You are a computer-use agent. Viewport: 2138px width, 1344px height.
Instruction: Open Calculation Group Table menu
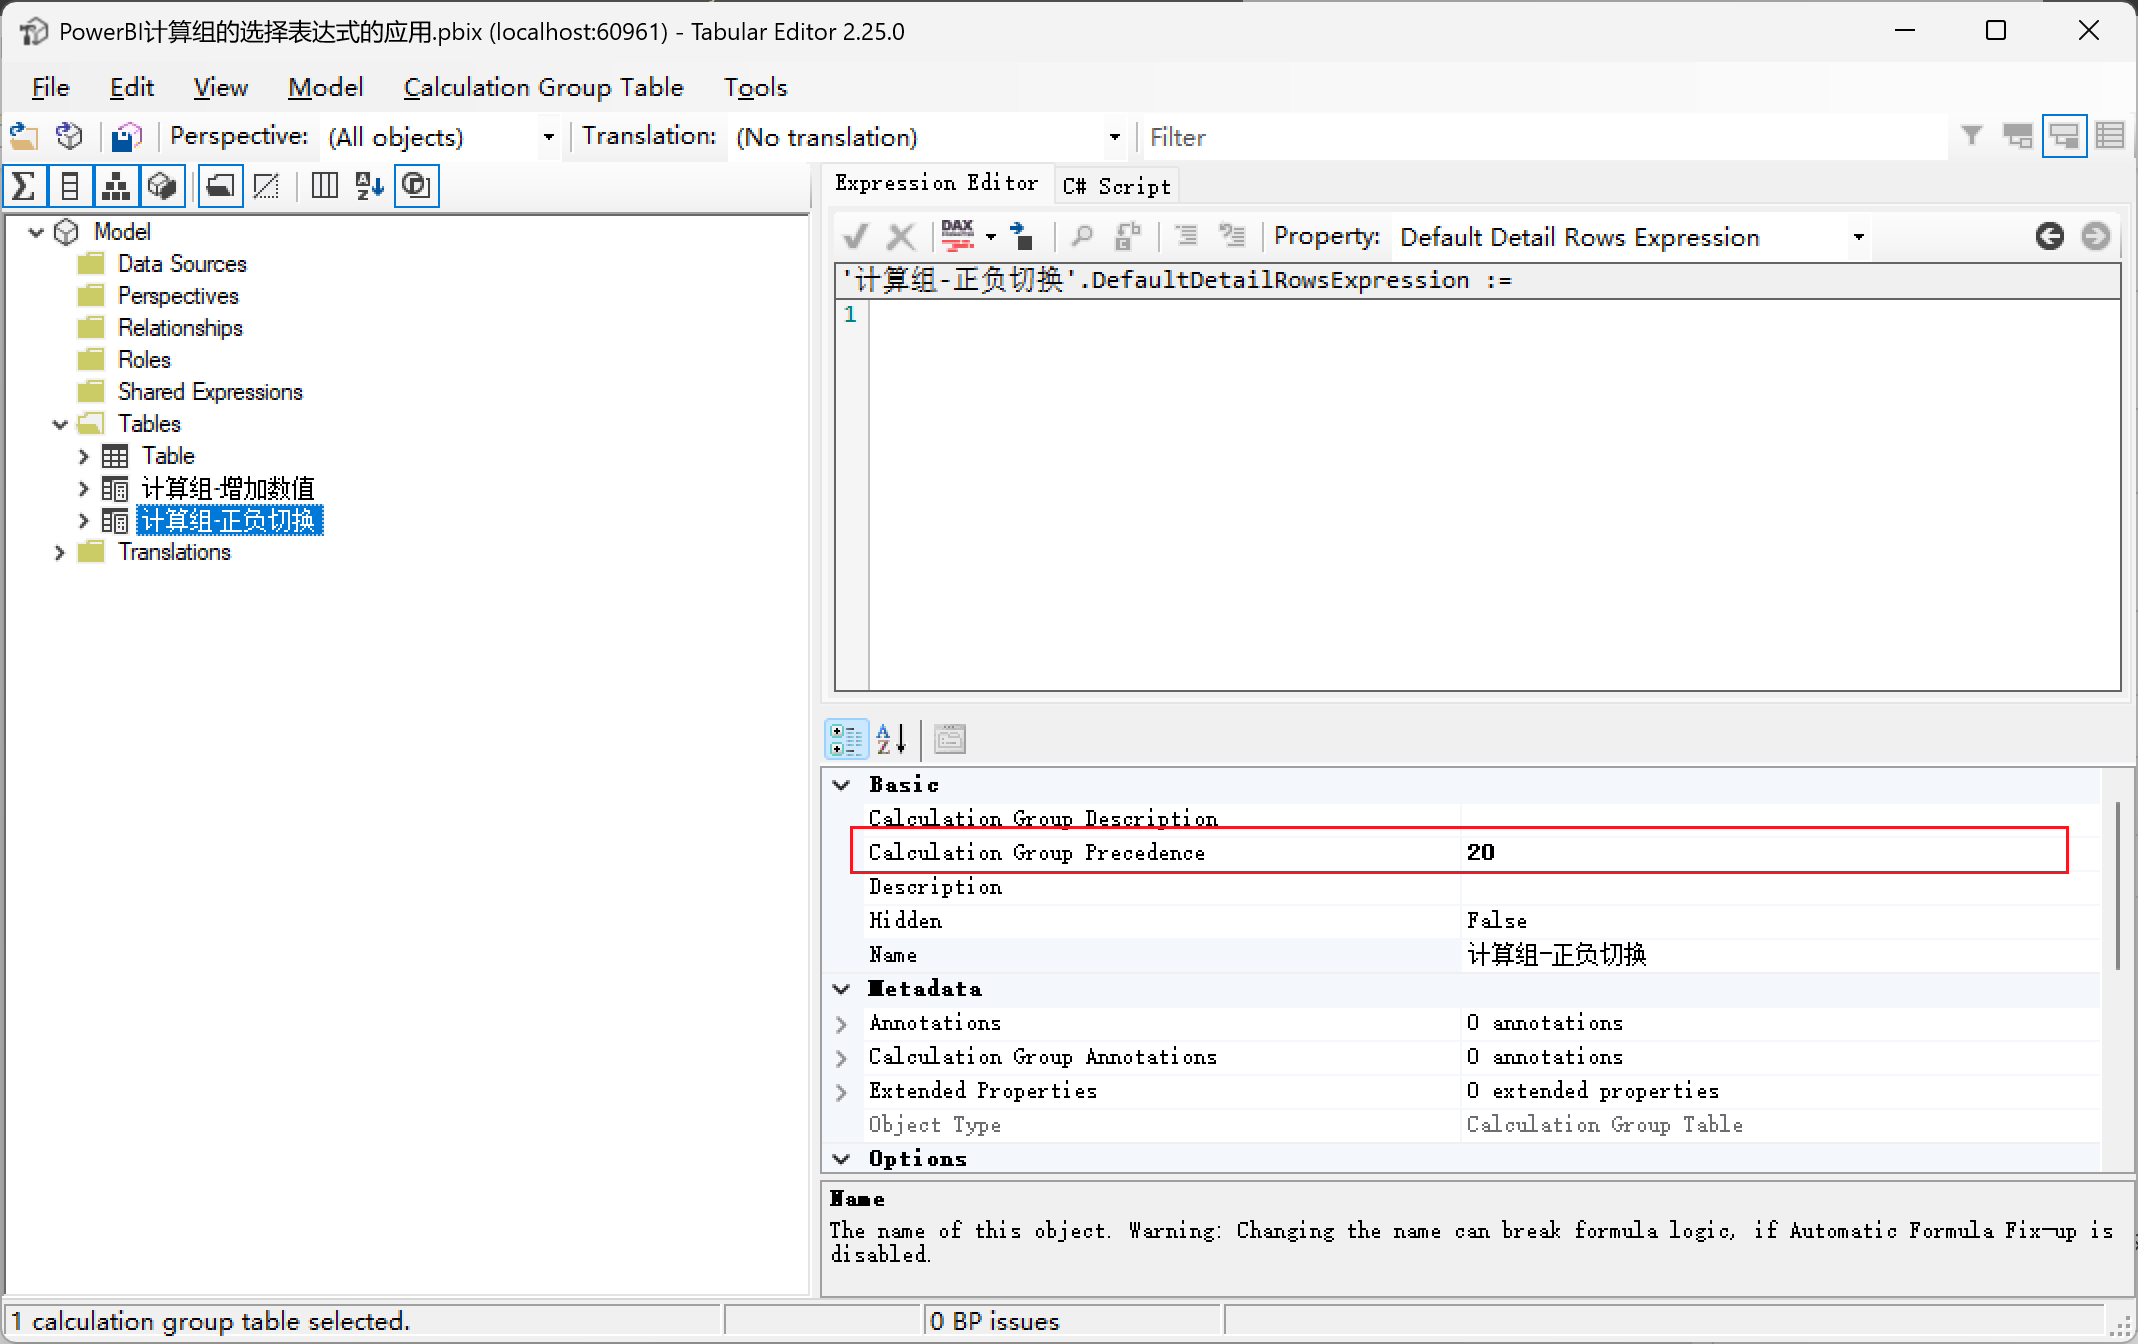(x=544, y=88)
